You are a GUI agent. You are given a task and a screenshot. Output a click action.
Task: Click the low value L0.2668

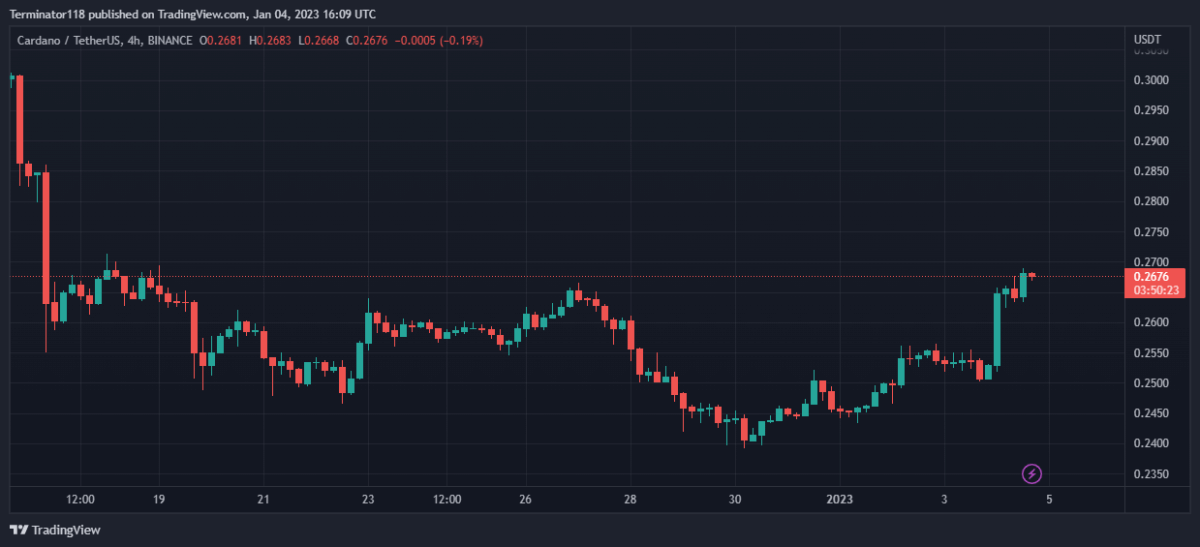(321, 40)
